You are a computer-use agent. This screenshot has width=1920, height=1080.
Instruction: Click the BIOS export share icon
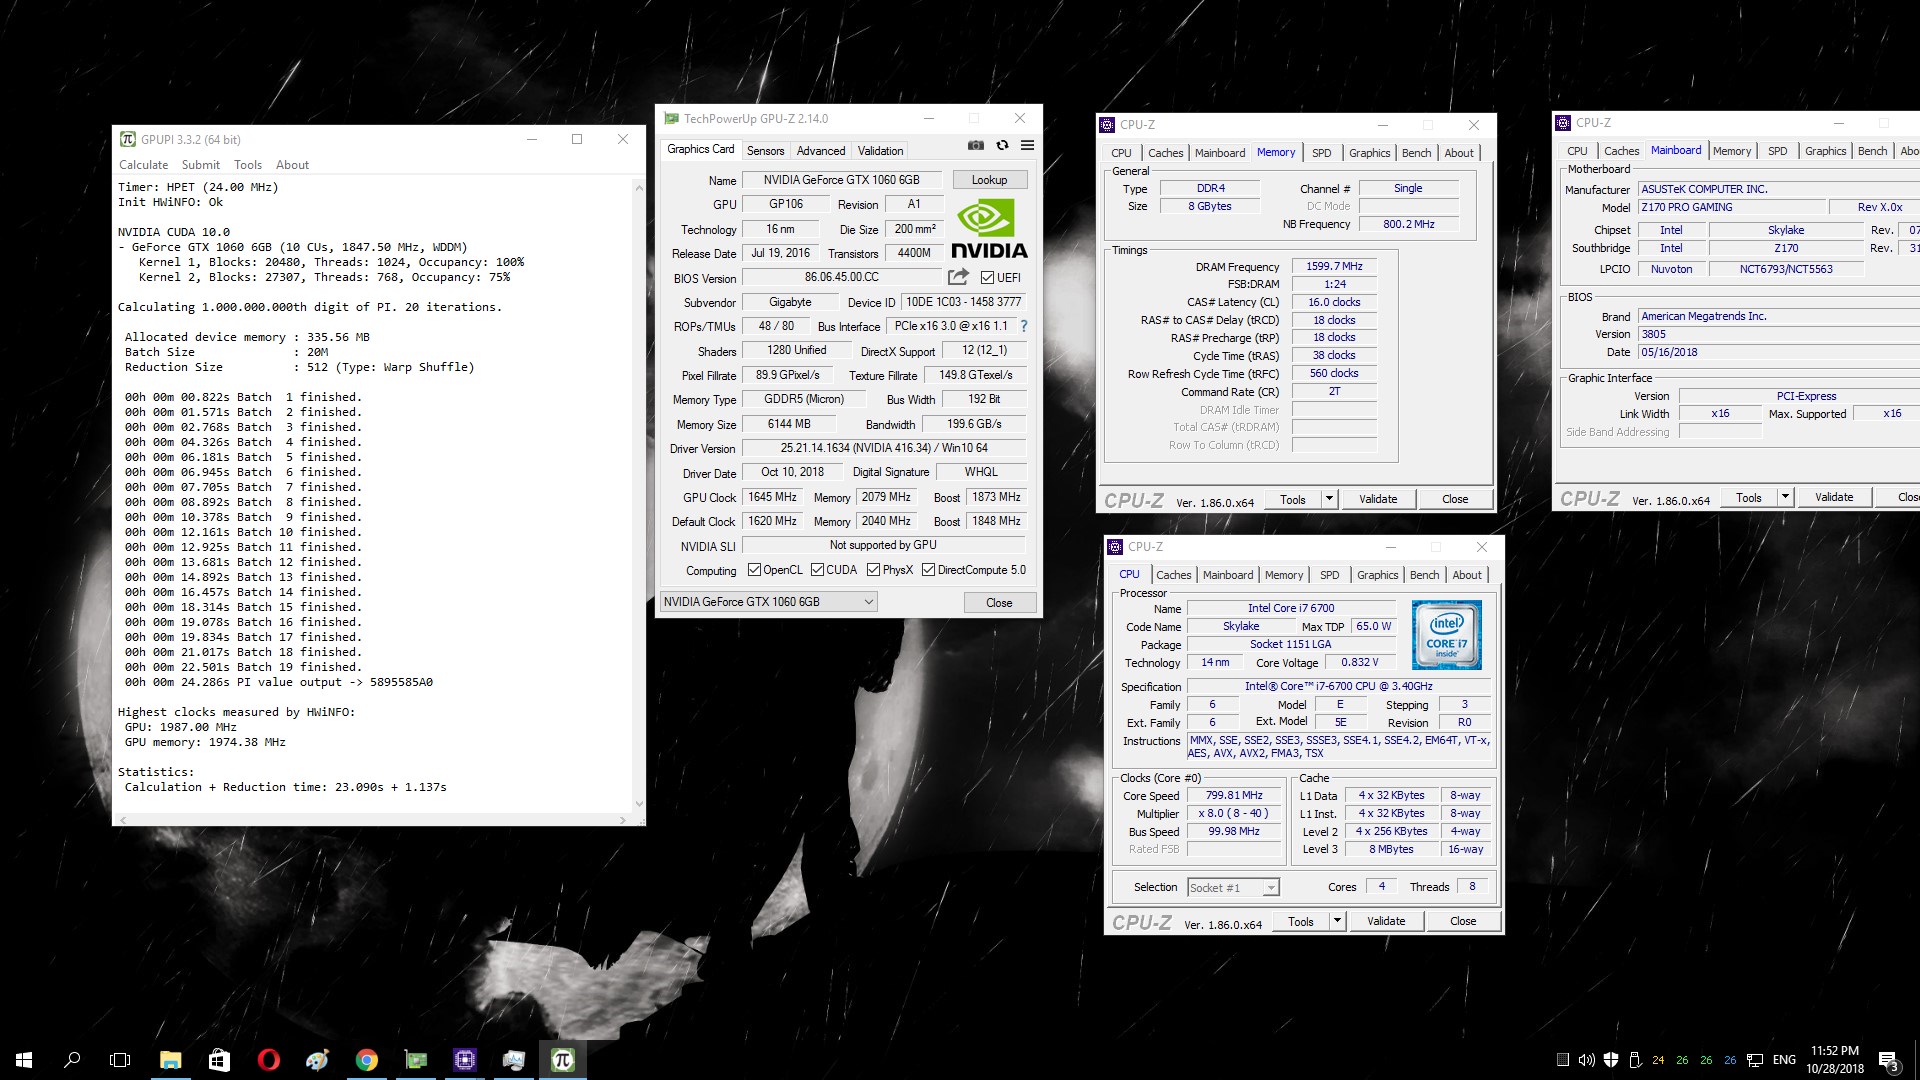pyautogui.click(x=958, y=277)
